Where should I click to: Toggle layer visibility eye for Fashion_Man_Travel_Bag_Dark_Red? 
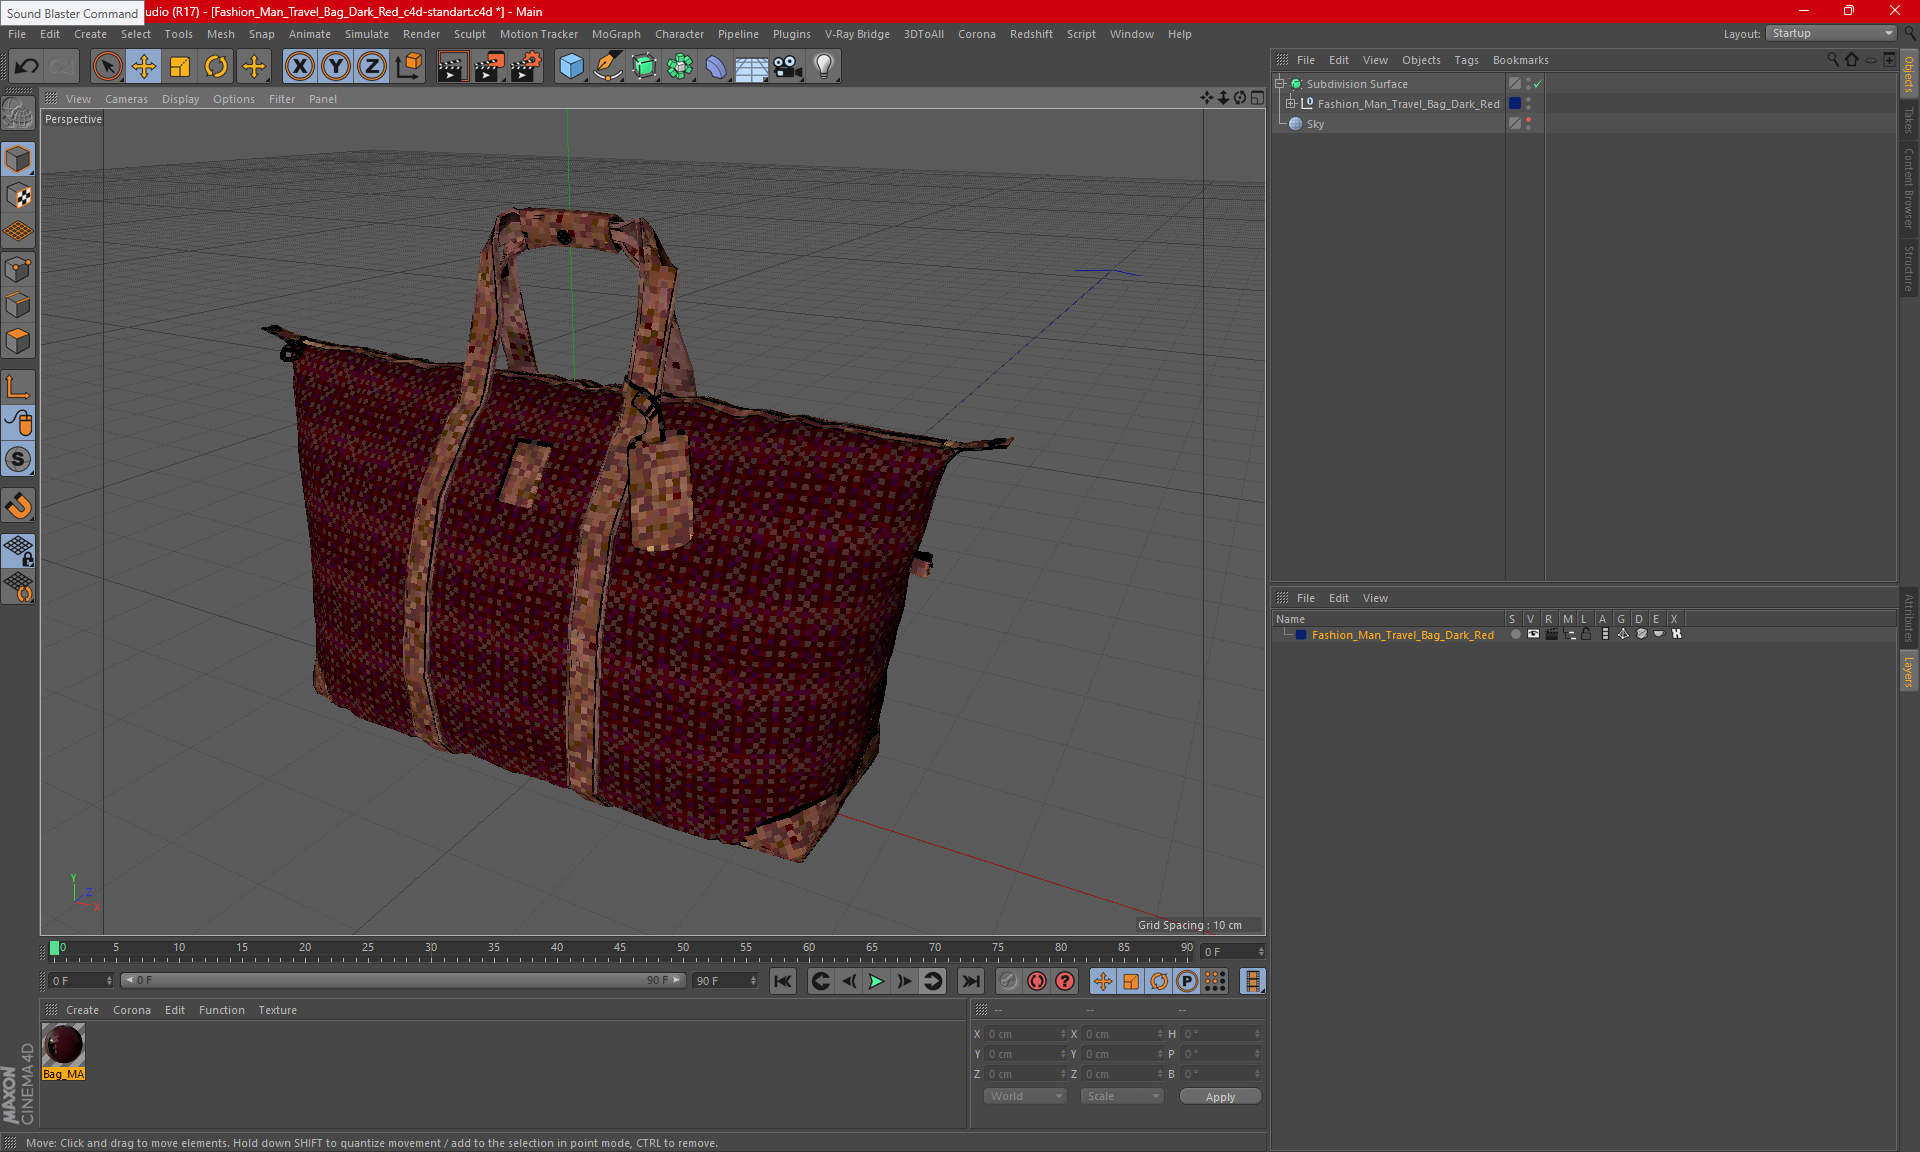[1533, 634]
